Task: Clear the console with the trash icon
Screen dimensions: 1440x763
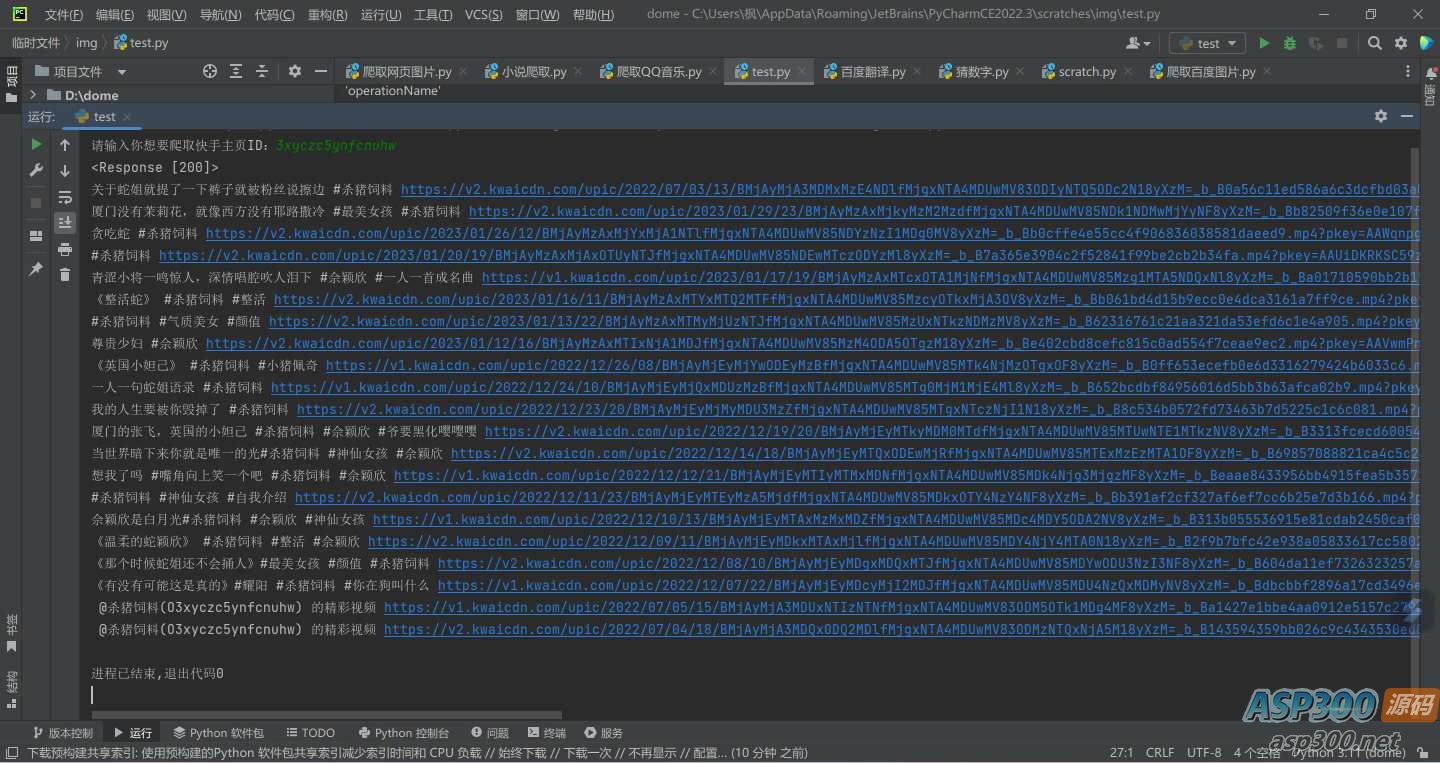Action: point(65,275)
